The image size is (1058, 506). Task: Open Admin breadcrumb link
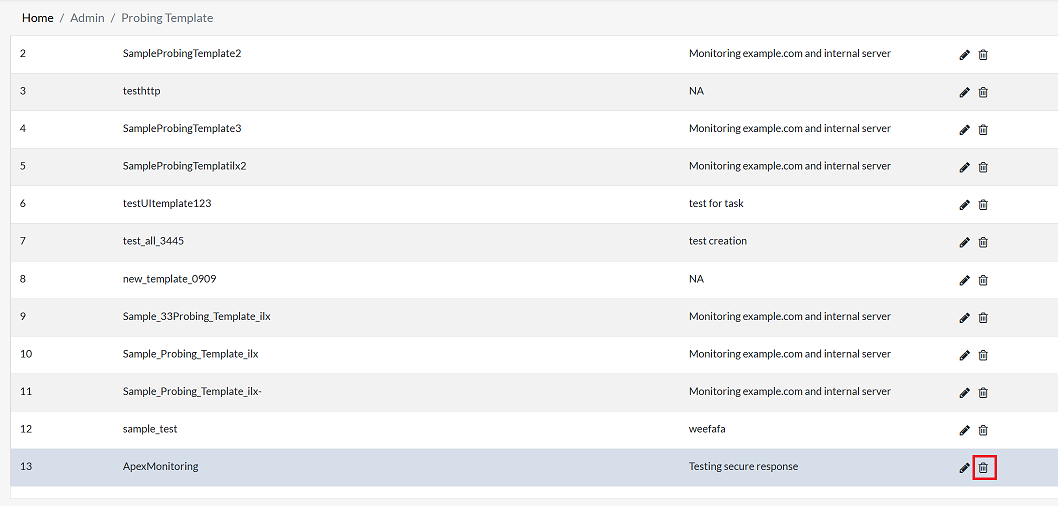click(x=87, y=18)
